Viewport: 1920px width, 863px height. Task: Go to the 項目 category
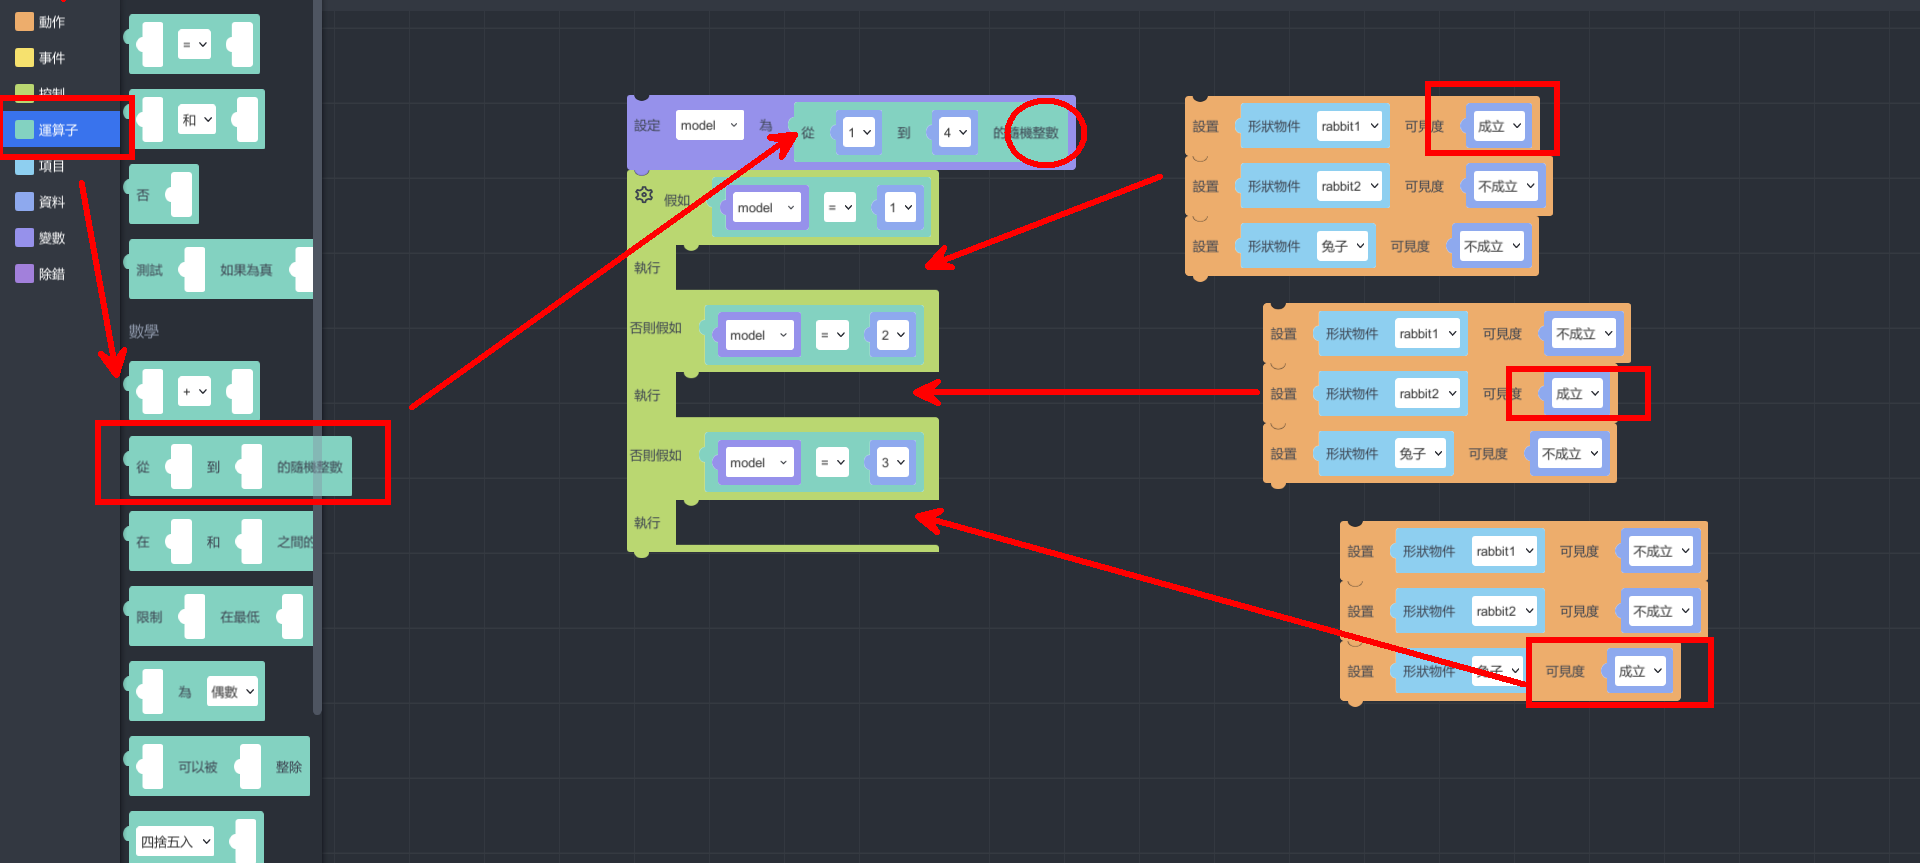point(51,166)
